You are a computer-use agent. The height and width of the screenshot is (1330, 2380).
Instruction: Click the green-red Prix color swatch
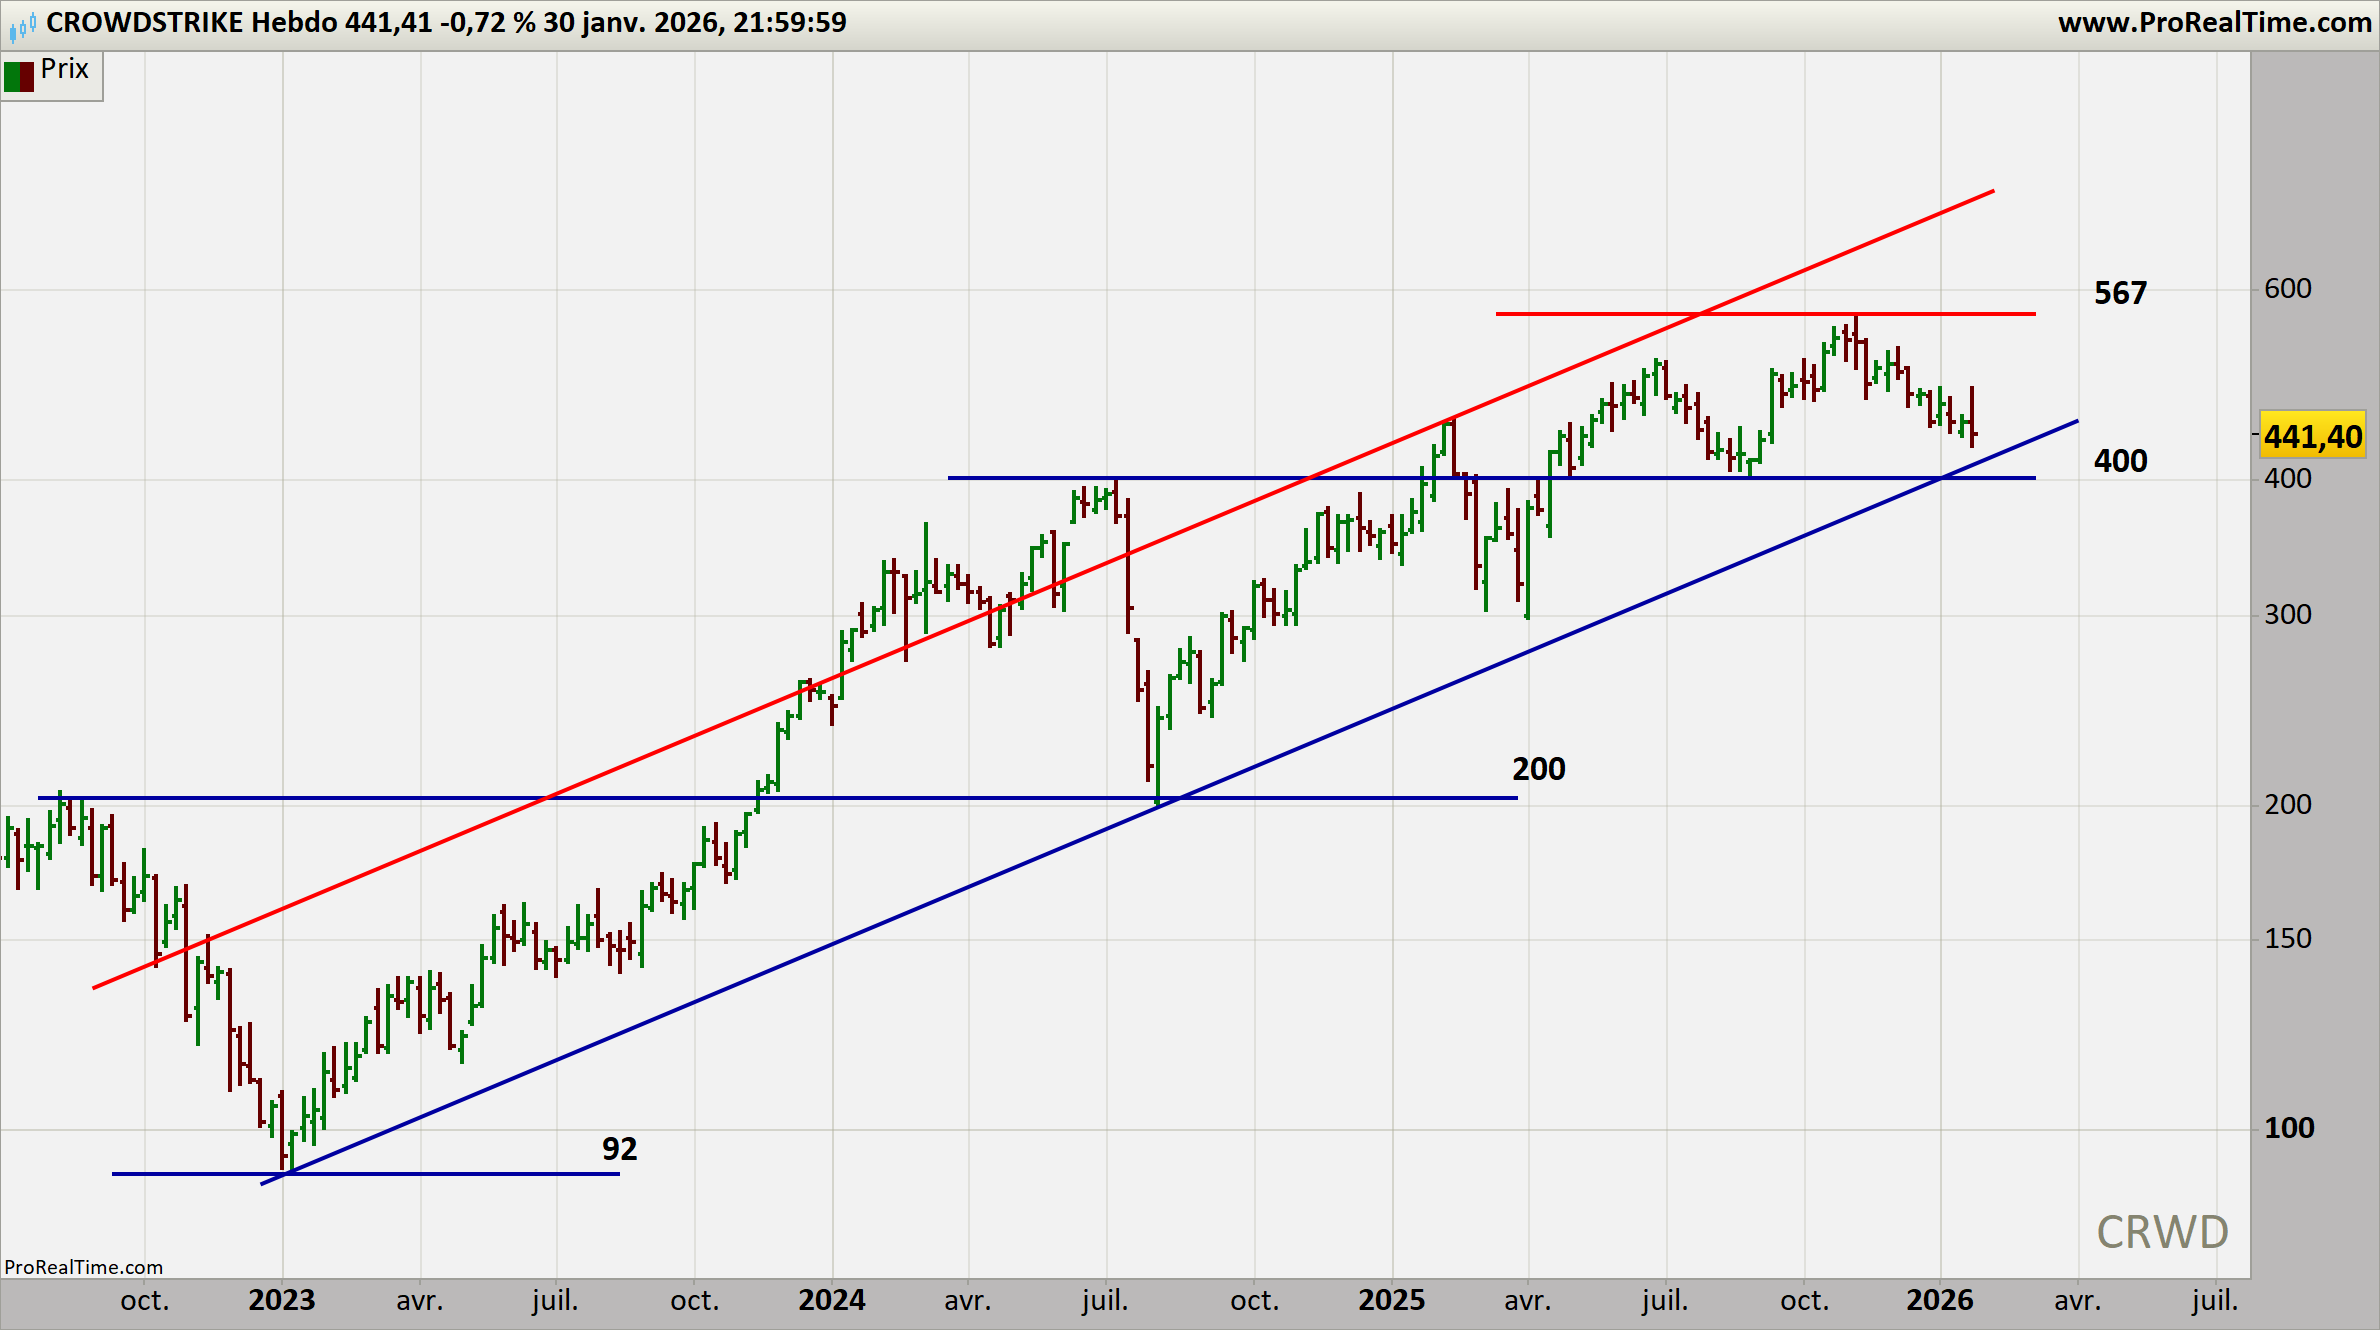(19, 76)
